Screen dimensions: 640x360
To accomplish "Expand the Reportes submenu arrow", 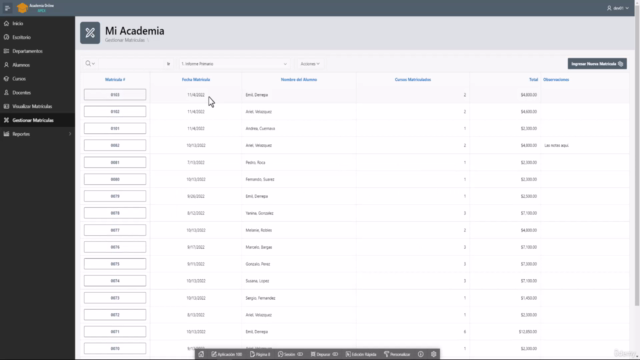I will (70, 134).
